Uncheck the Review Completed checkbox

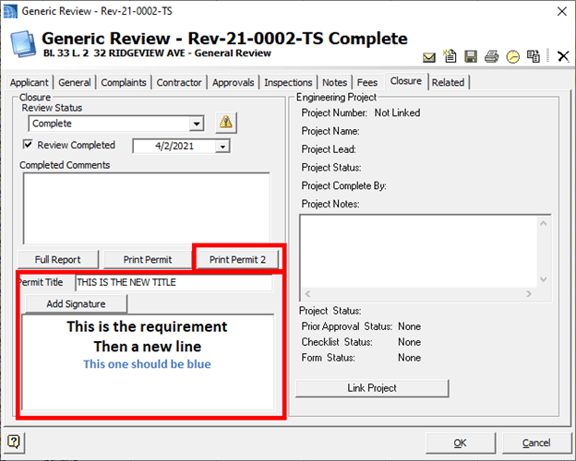point(28,144)
